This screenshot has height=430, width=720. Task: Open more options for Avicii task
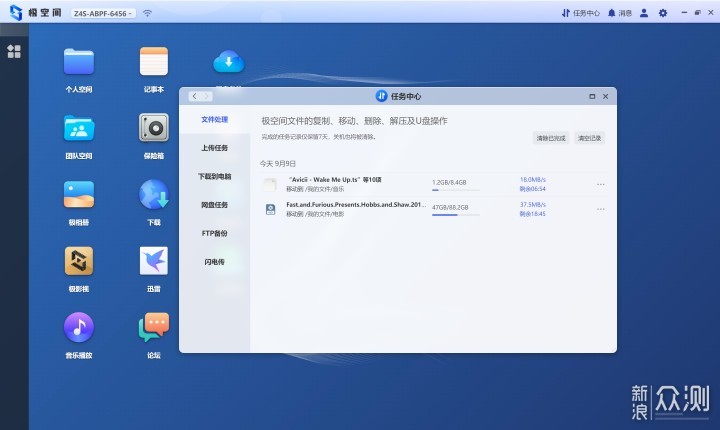click(x=601, y=184)
